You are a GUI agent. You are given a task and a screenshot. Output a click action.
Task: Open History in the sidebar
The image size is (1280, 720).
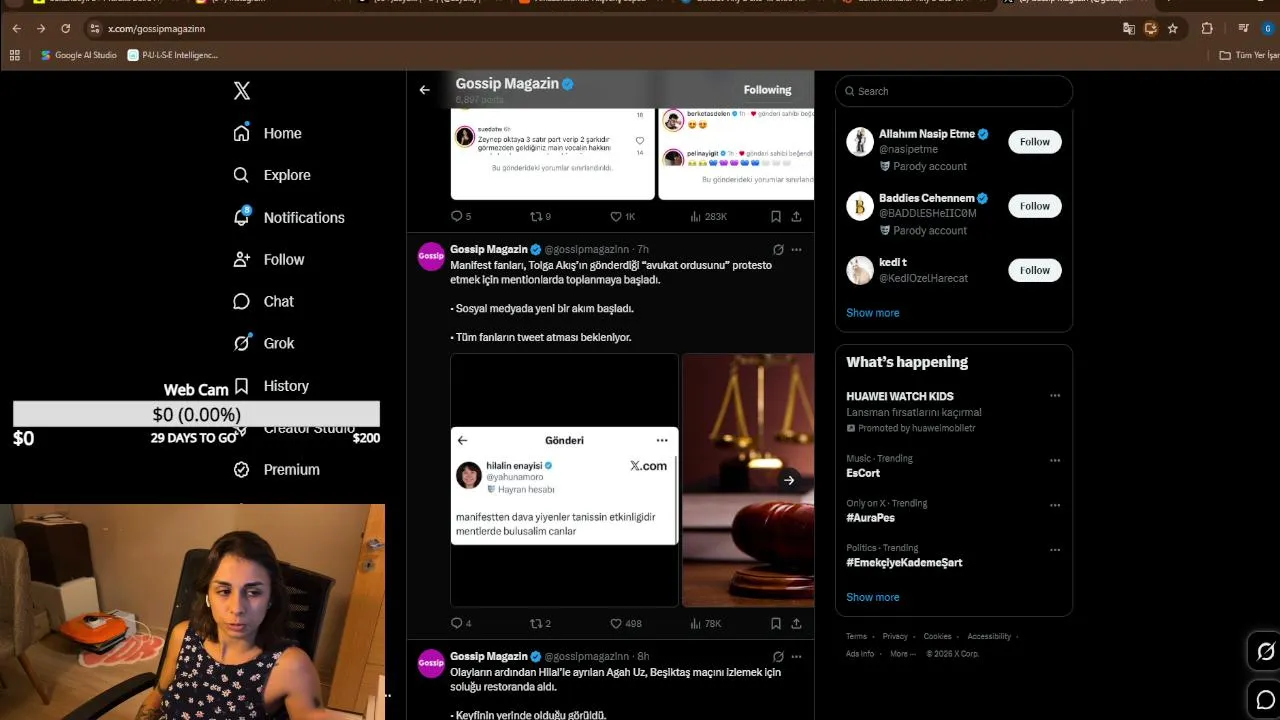pyautogui.click(x=271, y=386)
